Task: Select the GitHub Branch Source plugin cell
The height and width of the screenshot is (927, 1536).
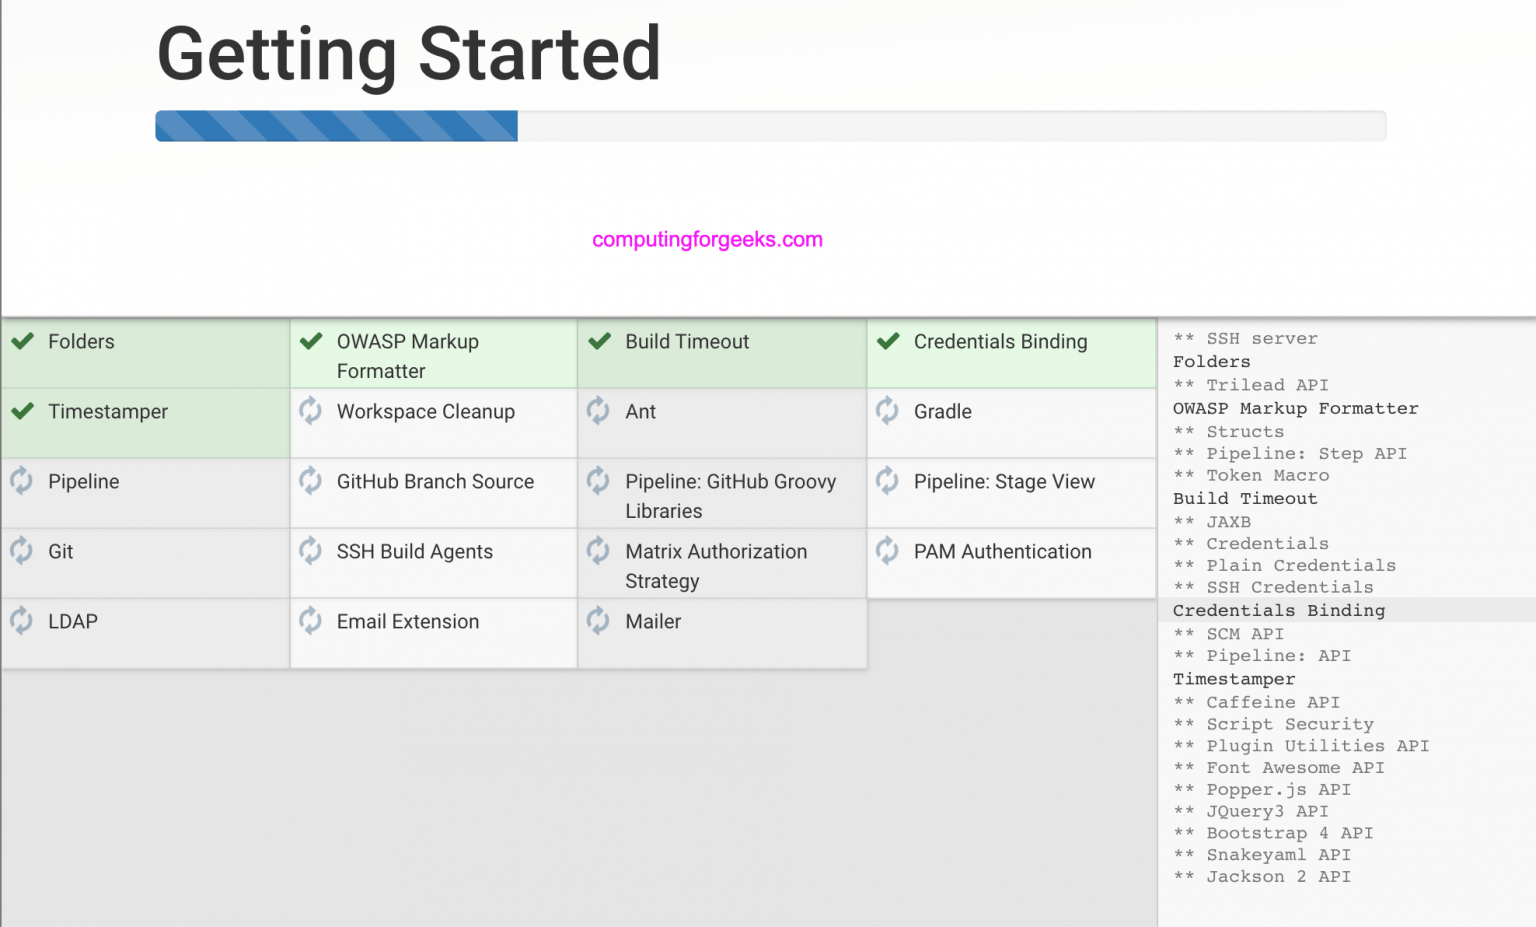Action: click(x=434, y=493)
